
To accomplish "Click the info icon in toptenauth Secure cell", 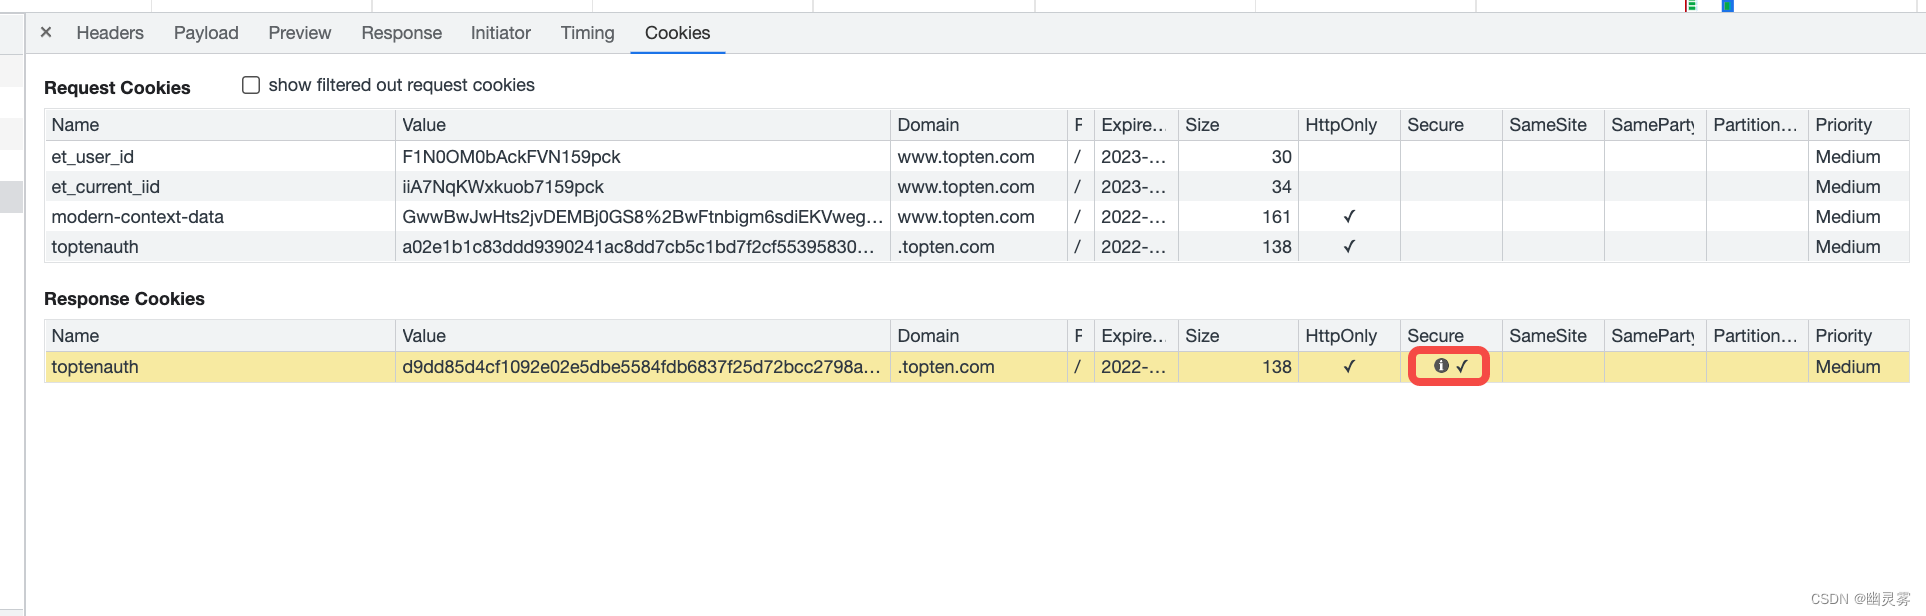I will pyautogui.click(x=1441, y=366).
